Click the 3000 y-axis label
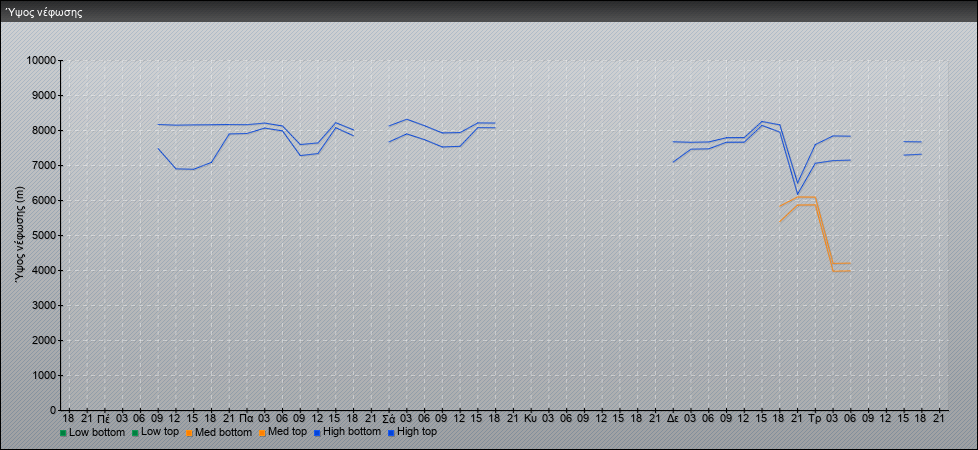Image resolution: width=978 pixels, height=450 pixels. (44, 305)
